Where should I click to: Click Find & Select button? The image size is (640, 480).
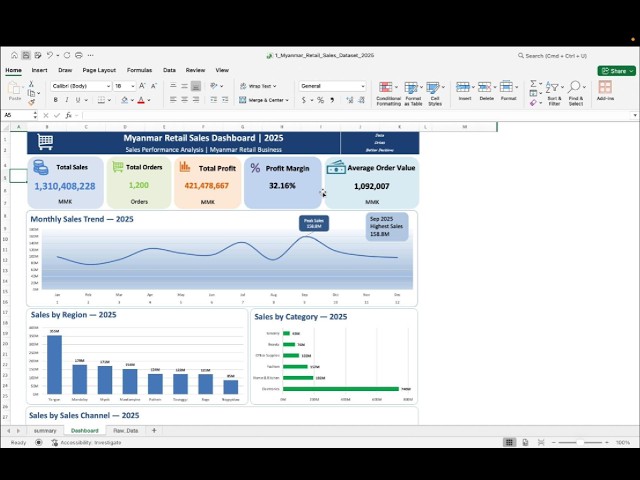pos(576,93)
